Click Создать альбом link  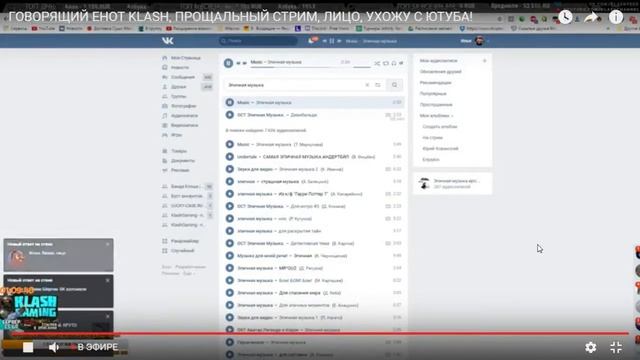440,127
